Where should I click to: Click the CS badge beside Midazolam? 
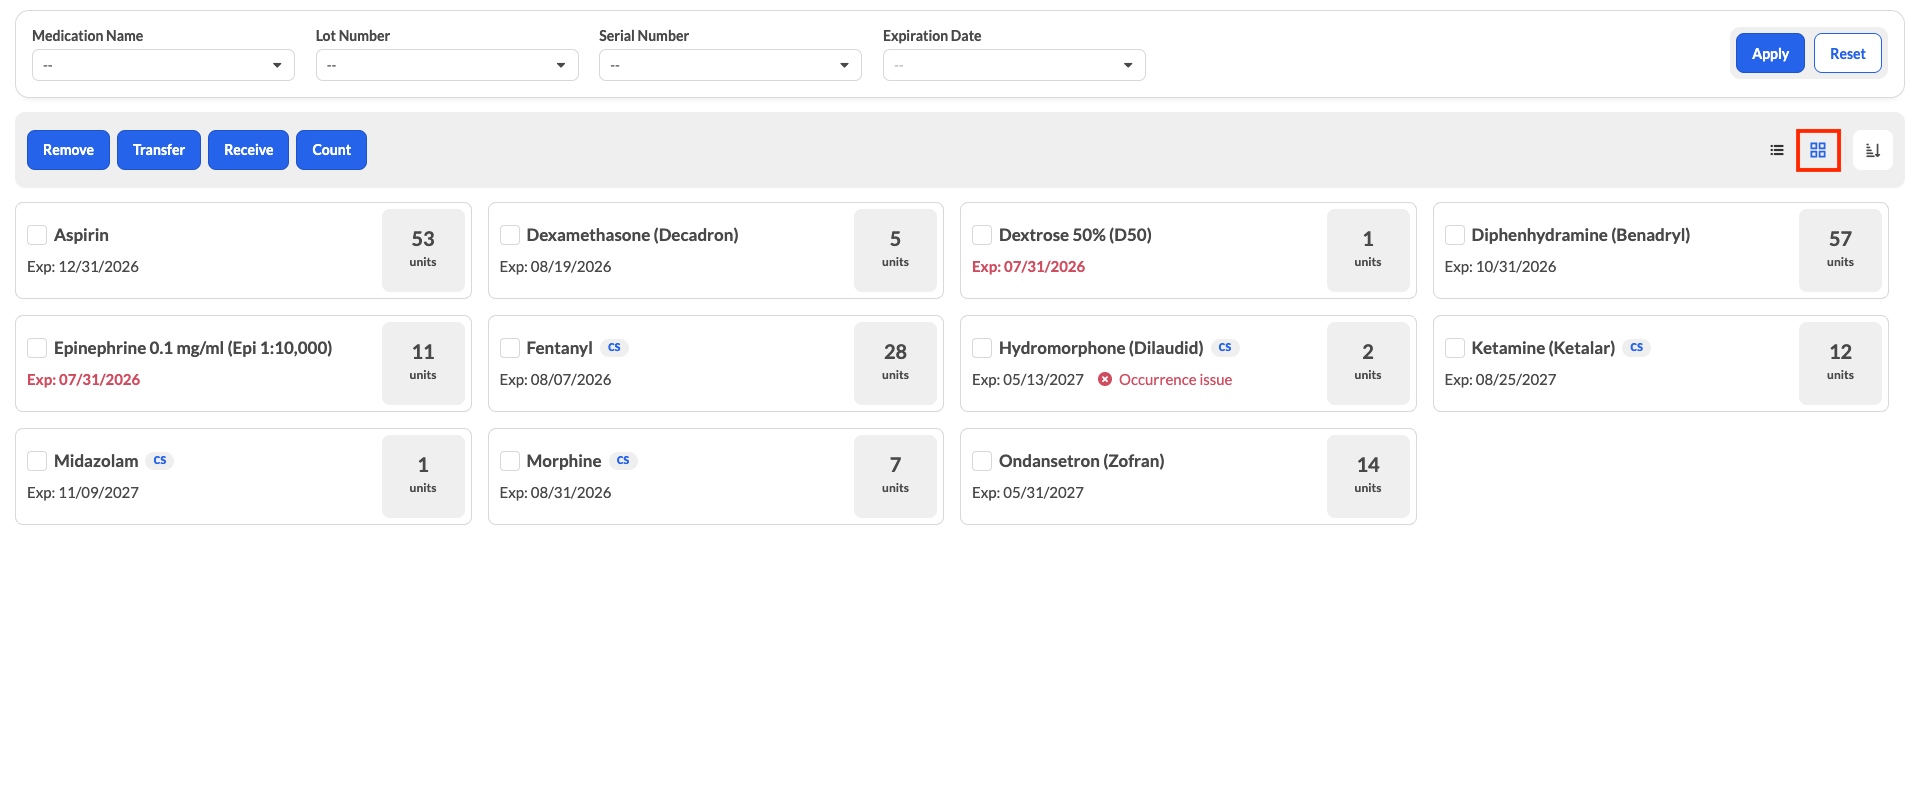point(160,461)
